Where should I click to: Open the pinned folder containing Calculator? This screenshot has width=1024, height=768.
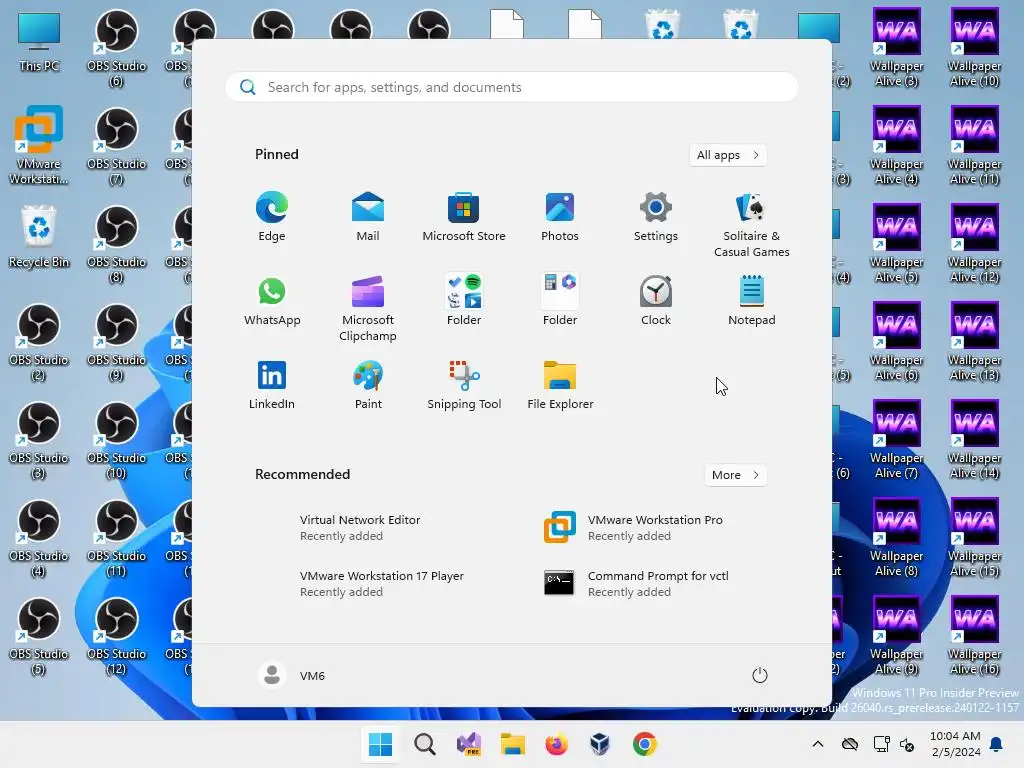(560, 300)
